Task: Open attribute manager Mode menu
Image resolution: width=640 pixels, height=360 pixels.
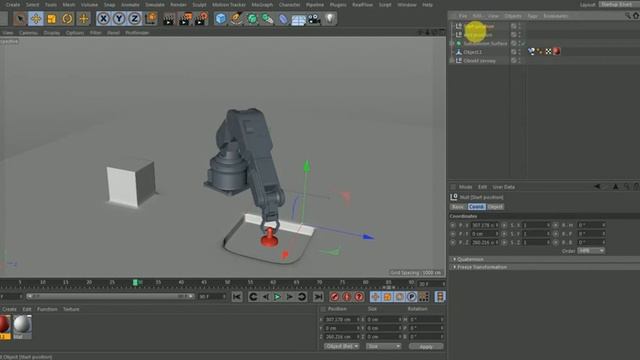Action: (x=465, y=187)
